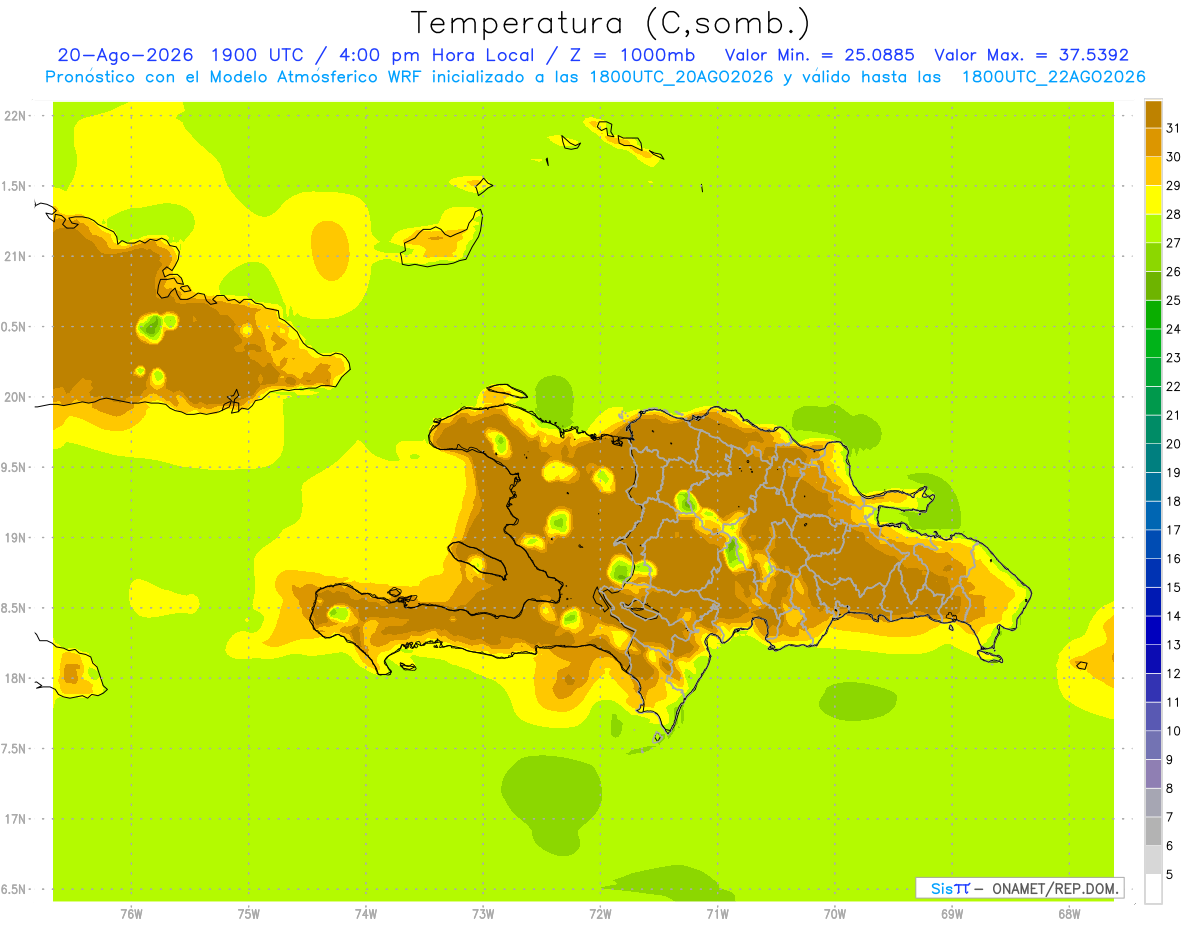The height and width of the screenshot is (927, 1200).
Task: Click the legend value "23"
Action: (1174, 357)
